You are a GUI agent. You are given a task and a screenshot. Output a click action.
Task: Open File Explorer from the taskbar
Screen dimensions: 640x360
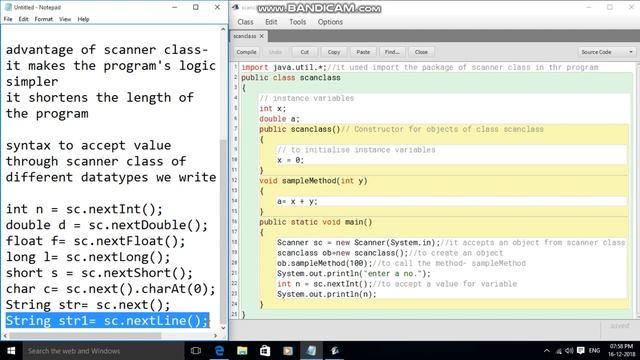pos(242,351)
